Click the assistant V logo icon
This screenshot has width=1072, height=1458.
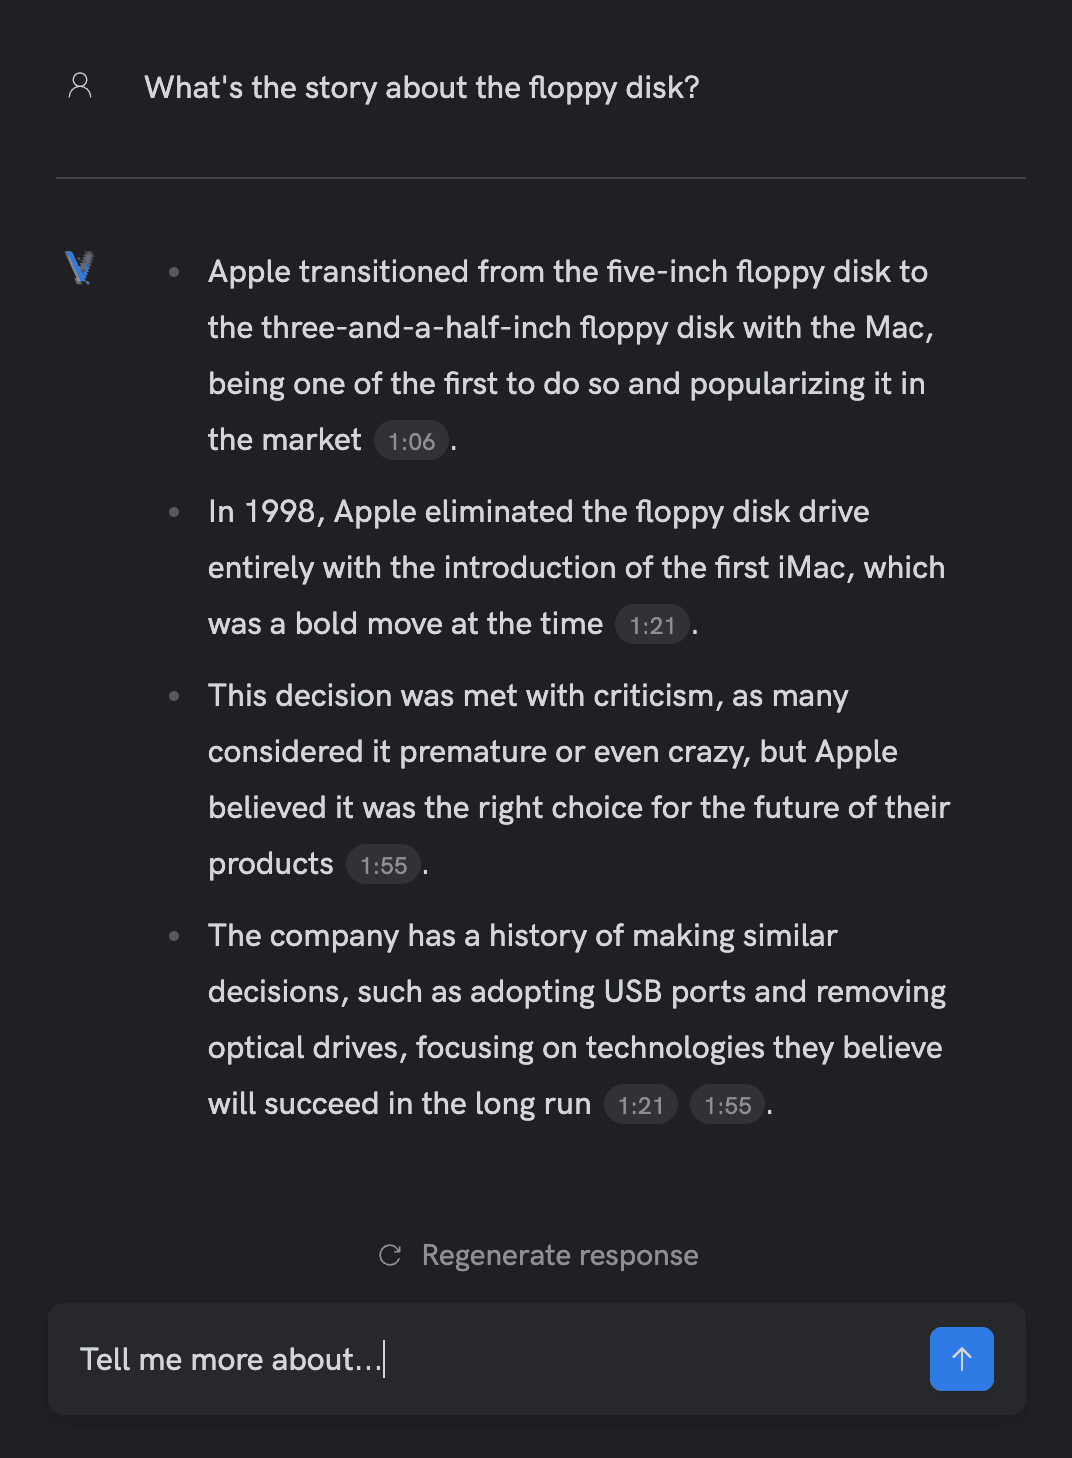[80, 268]
